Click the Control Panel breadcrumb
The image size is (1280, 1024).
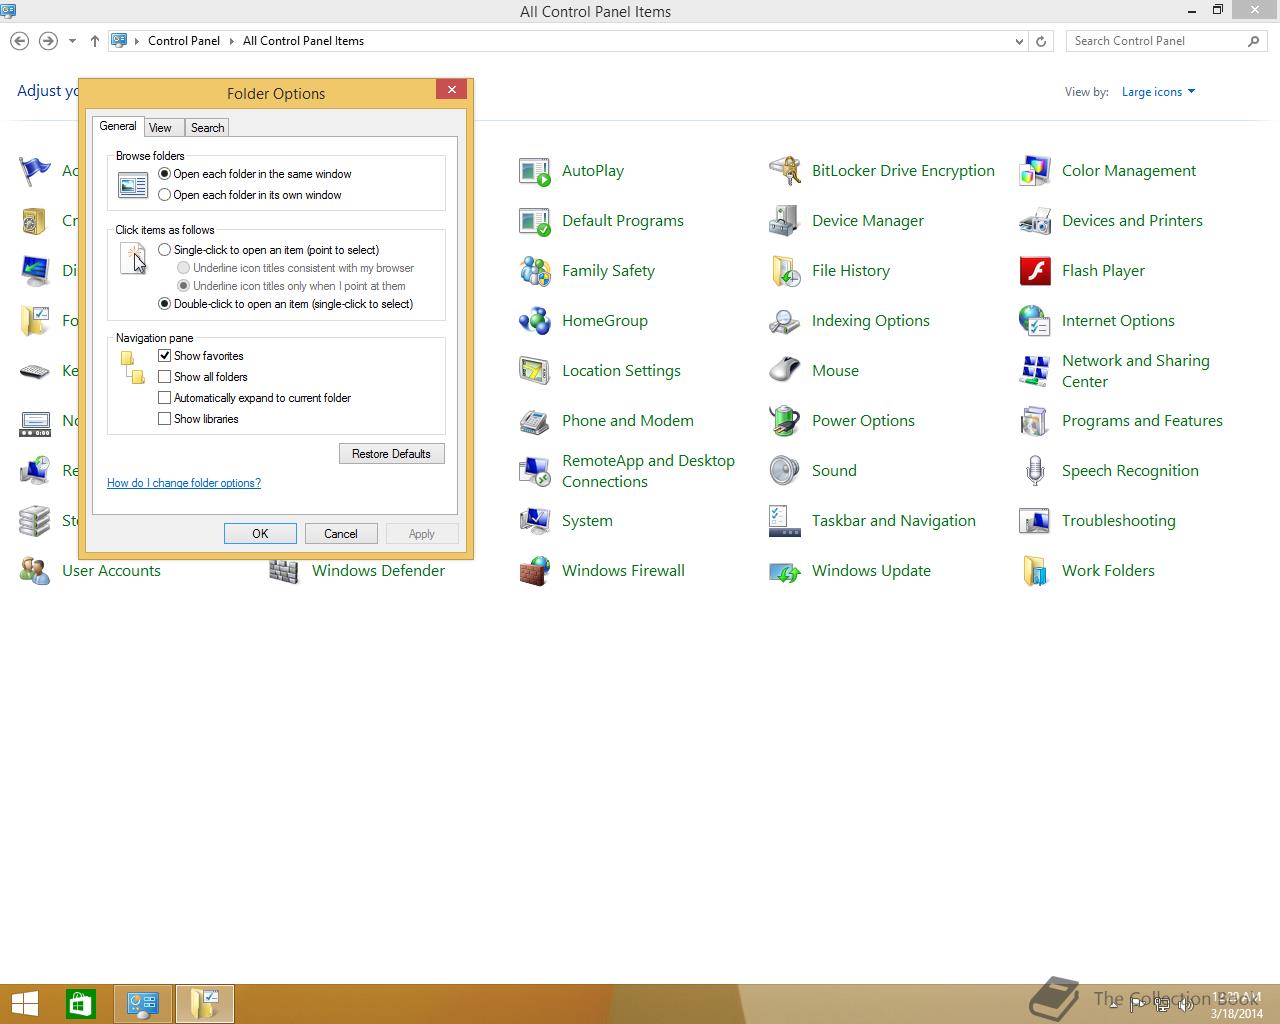tap(184, 41)
